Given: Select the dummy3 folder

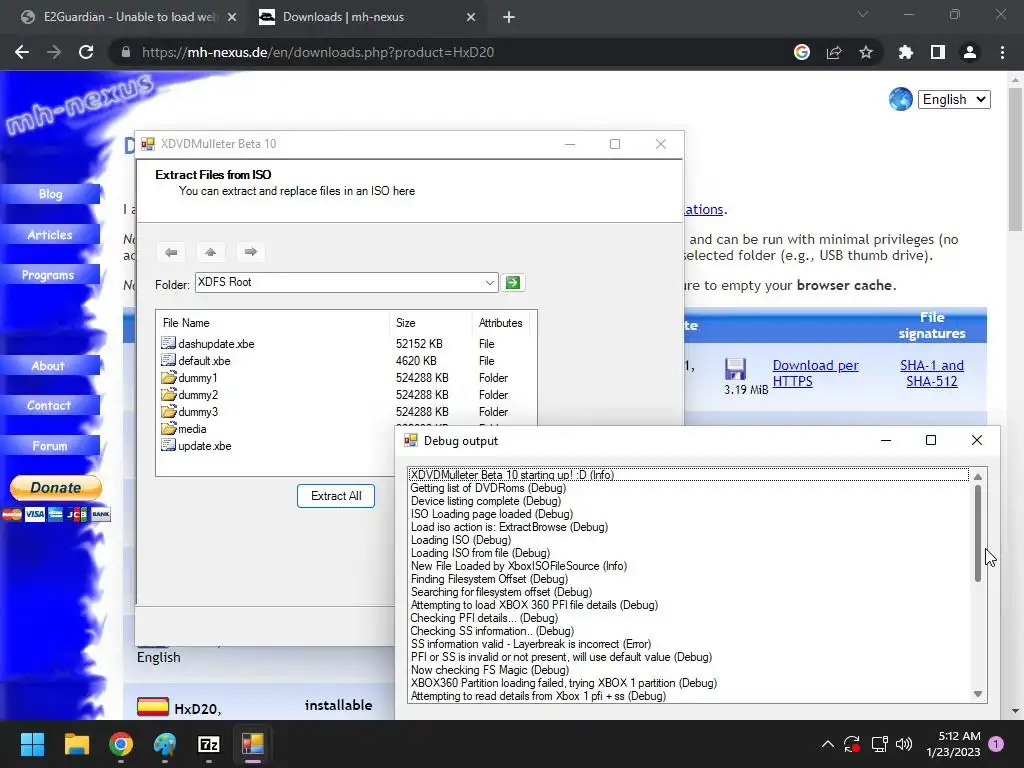Looking at the screenshot, I should (197, 411).
